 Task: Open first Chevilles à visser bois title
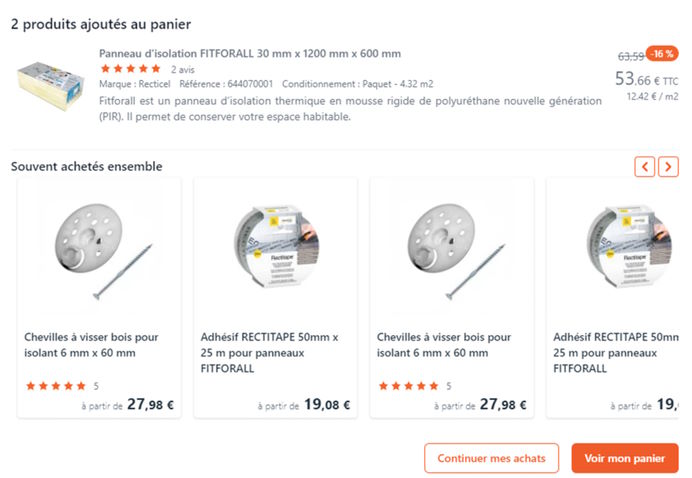click(91, 345)
